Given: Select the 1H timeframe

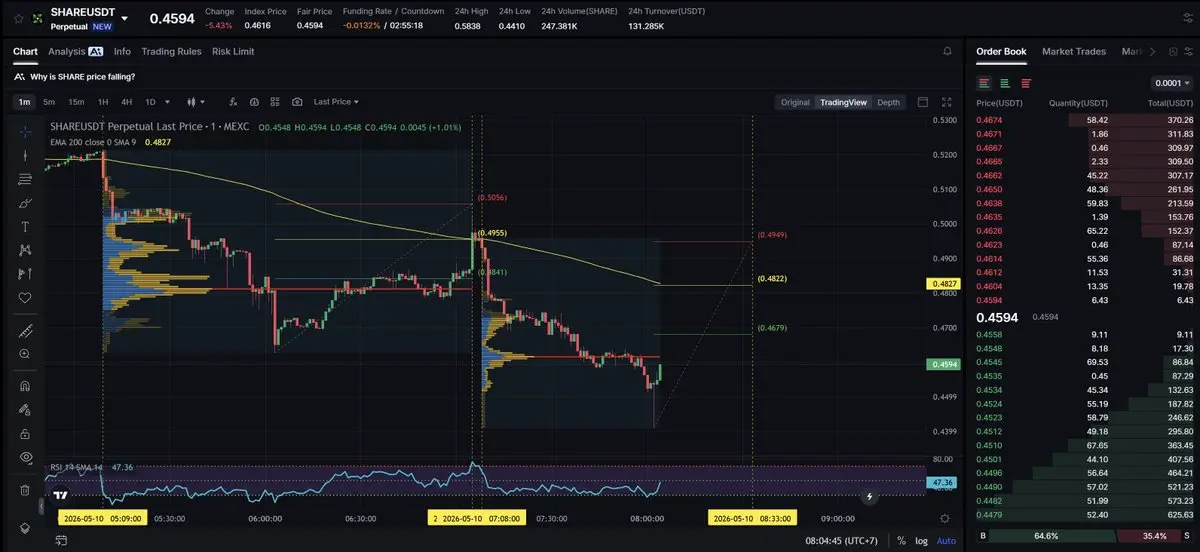Looking at the screenshot, I should coord(103,102).
